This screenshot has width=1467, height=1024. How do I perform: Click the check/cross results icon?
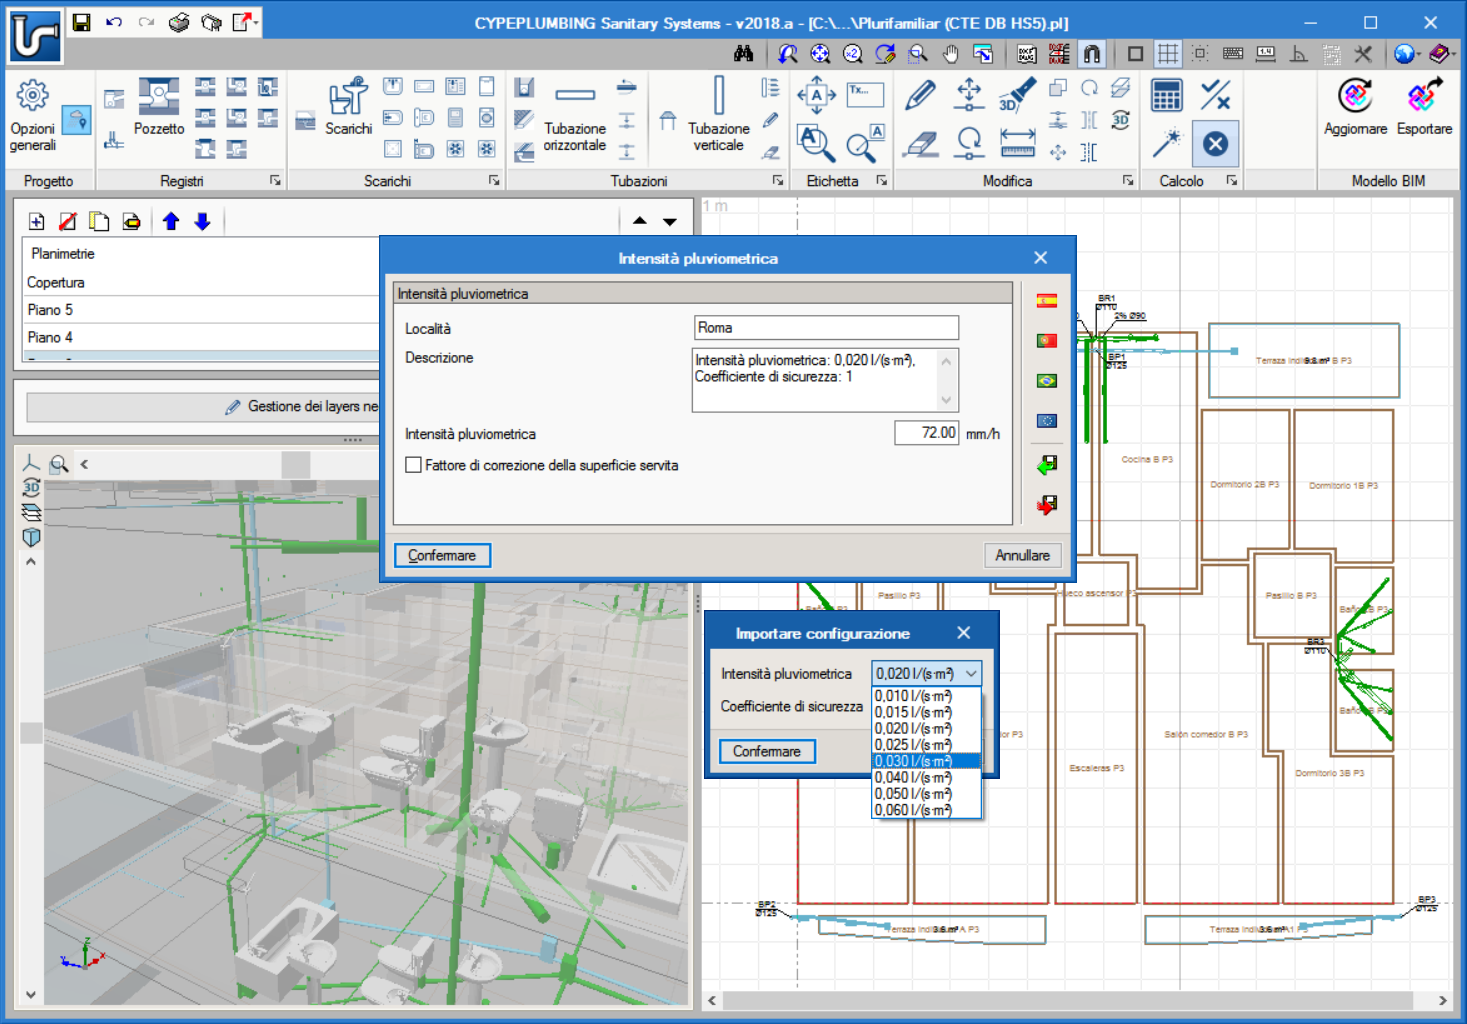(x=1215, y=96)
